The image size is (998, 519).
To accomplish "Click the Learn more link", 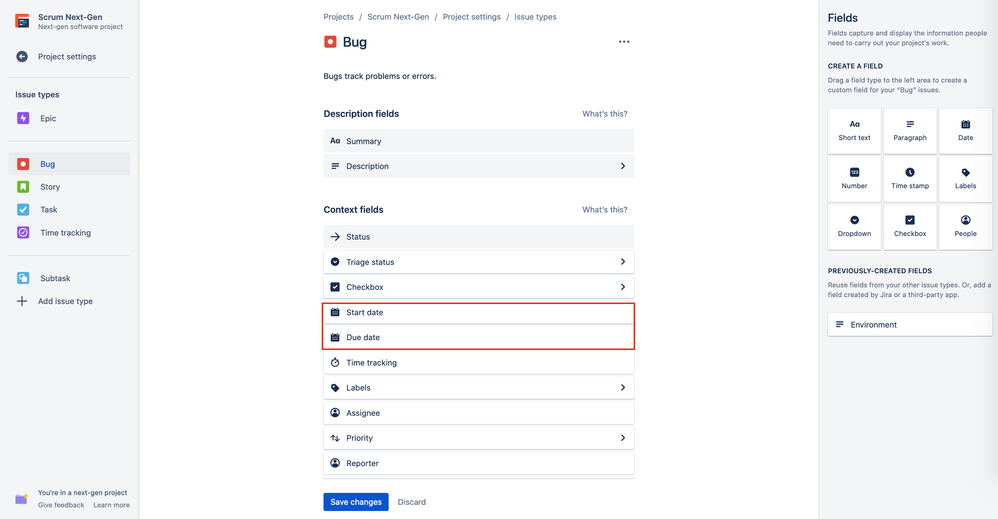I will [111, 505].
